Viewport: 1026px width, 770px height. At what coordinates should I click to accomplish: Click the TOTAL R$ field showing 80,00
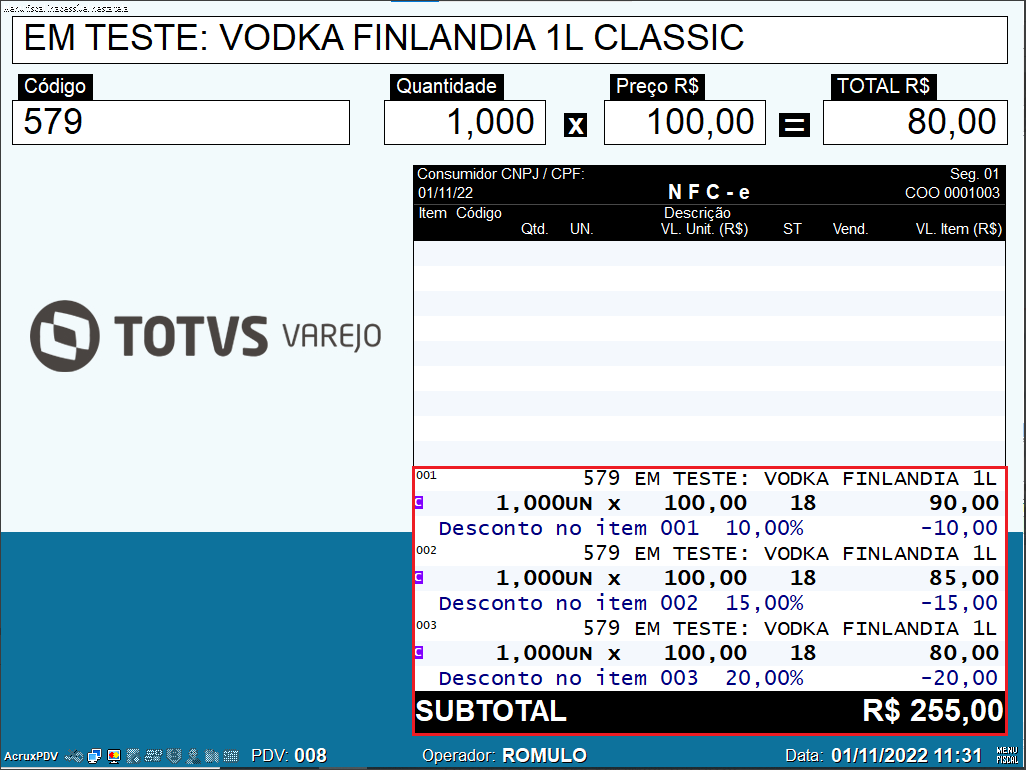(915, 122)
